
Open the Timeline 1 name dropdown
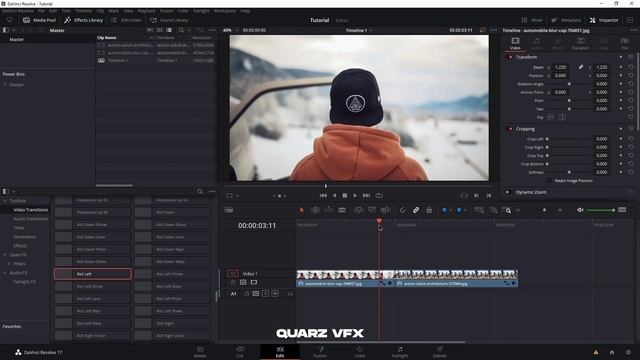click(359, 30)
